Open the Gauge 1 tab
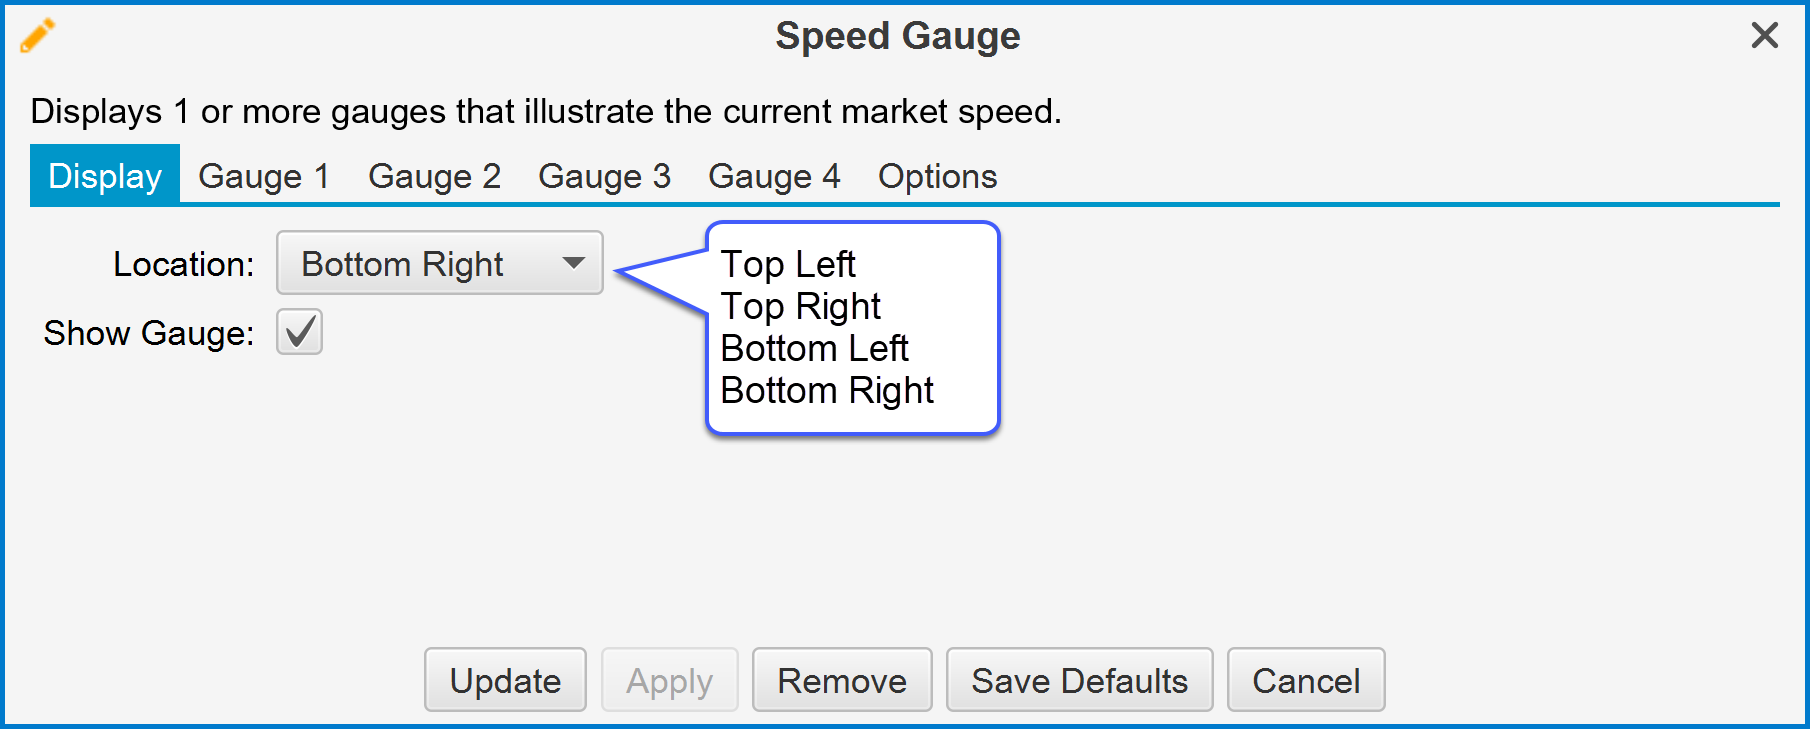 [264, 176]
